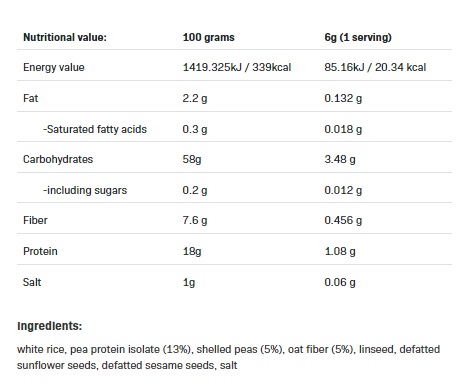Select the 'Carbohydrates' row label
This screenshot has width=472, height=389.
pos(58,159)
